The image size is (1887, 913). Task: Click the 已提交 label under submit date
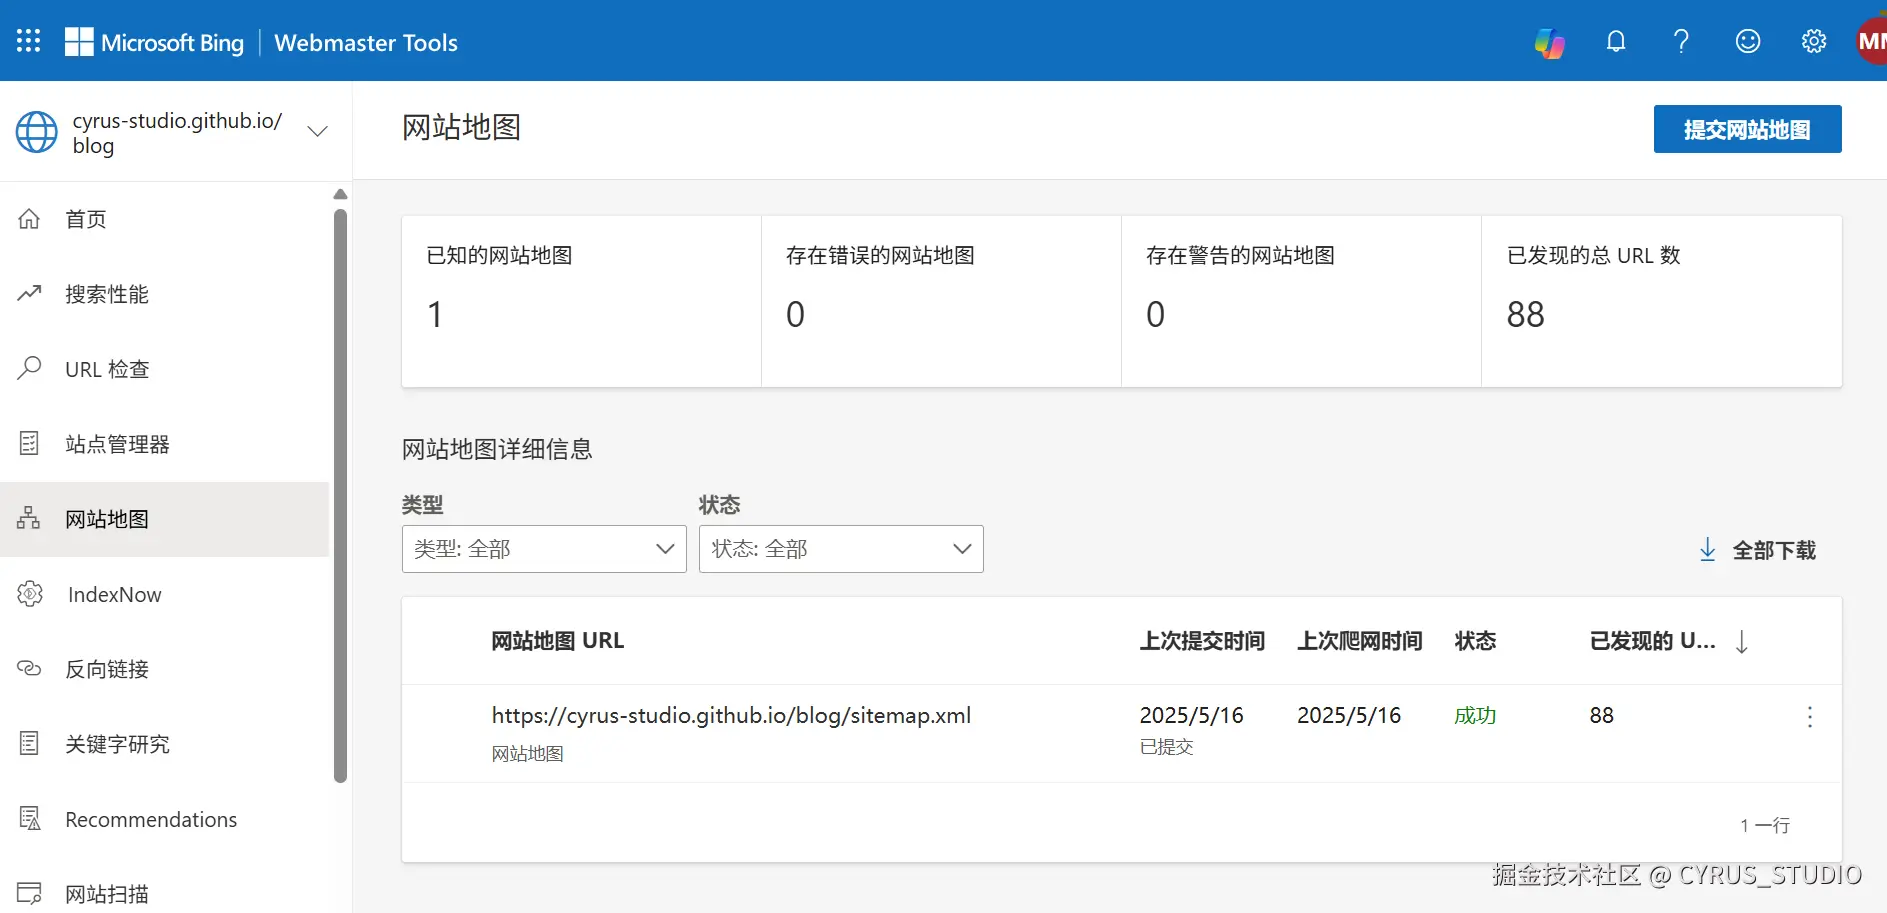pyautogui.click(x=1167, y=747)
